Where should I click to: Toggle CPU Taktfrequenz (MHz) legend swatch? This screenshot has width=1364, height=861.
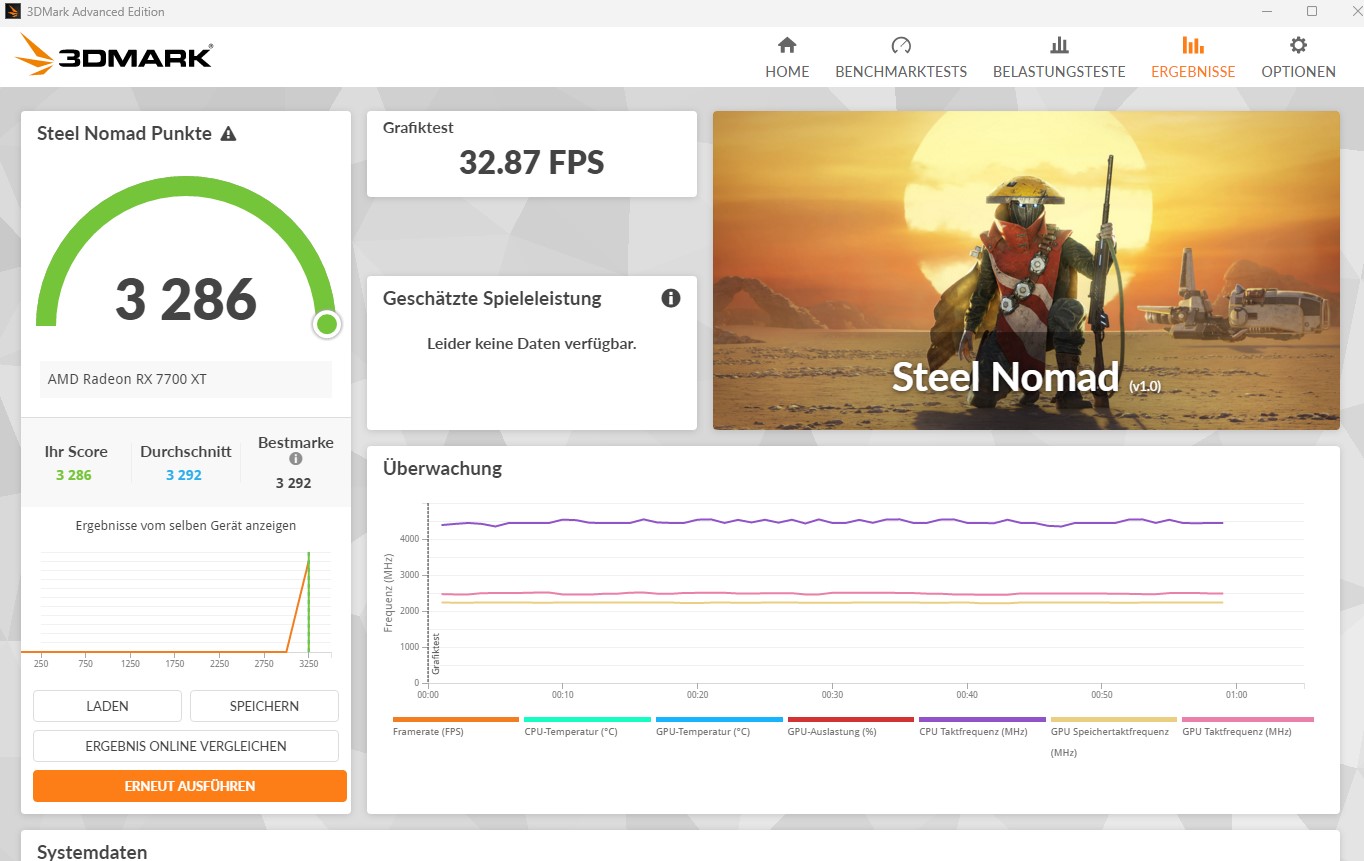(982, 719)
